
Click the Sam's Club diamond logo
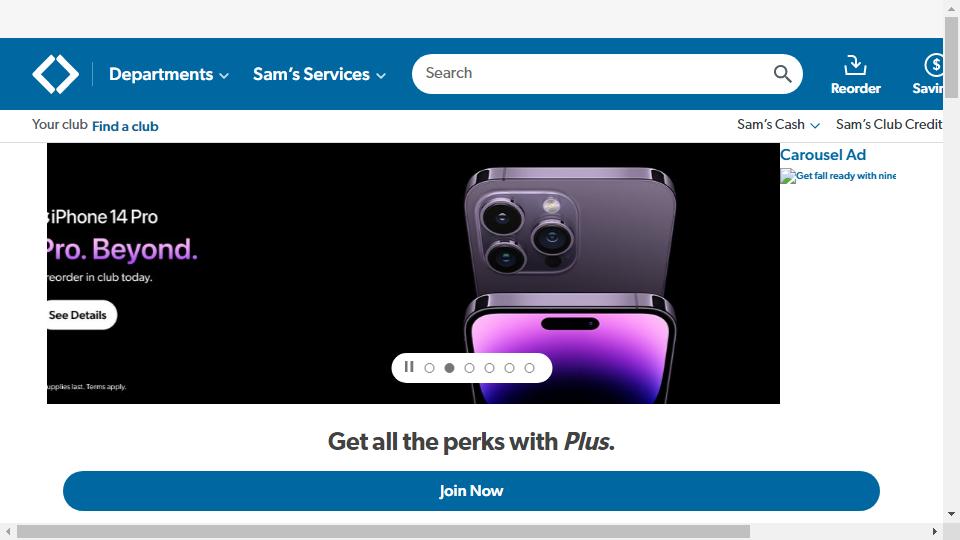coord(55,74)
